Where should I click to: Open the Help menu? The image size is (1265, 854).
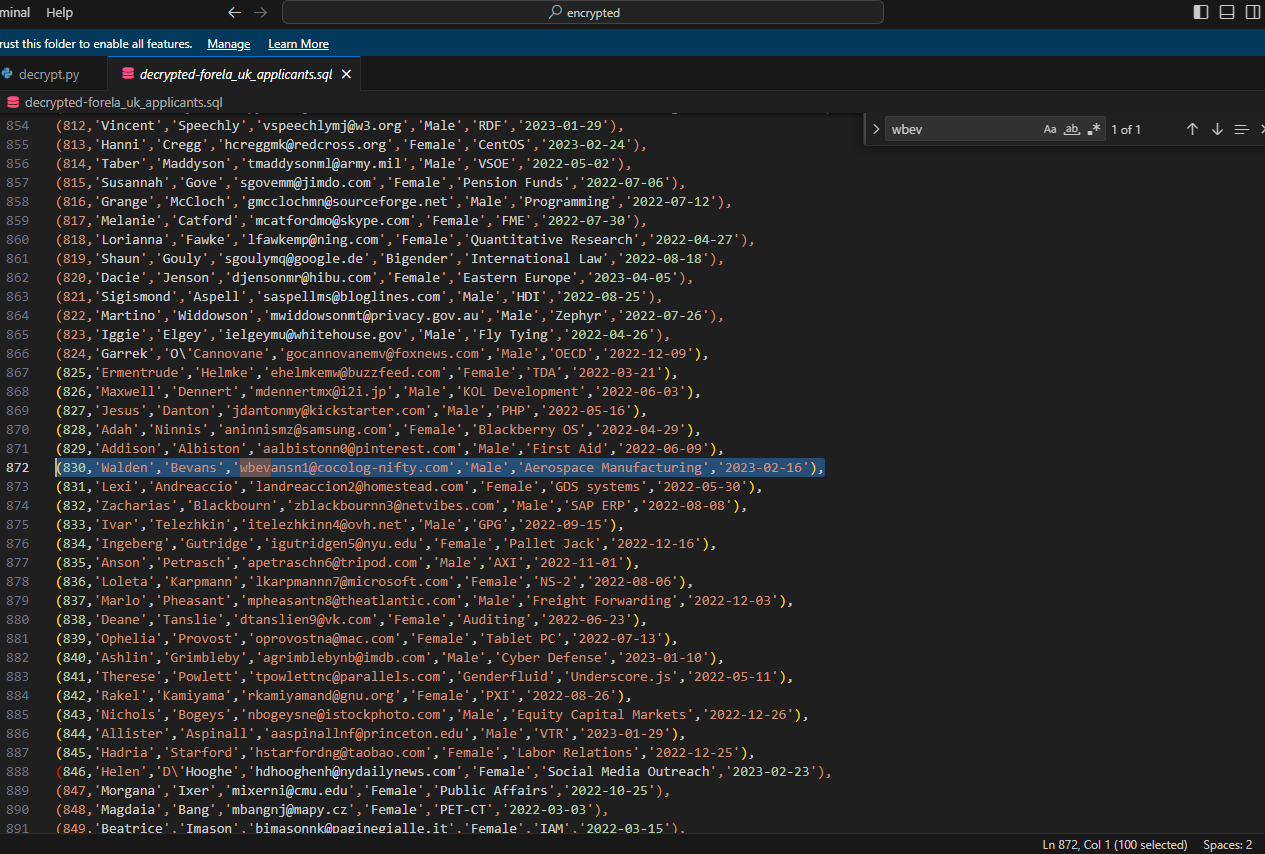(x=60, y=13)
